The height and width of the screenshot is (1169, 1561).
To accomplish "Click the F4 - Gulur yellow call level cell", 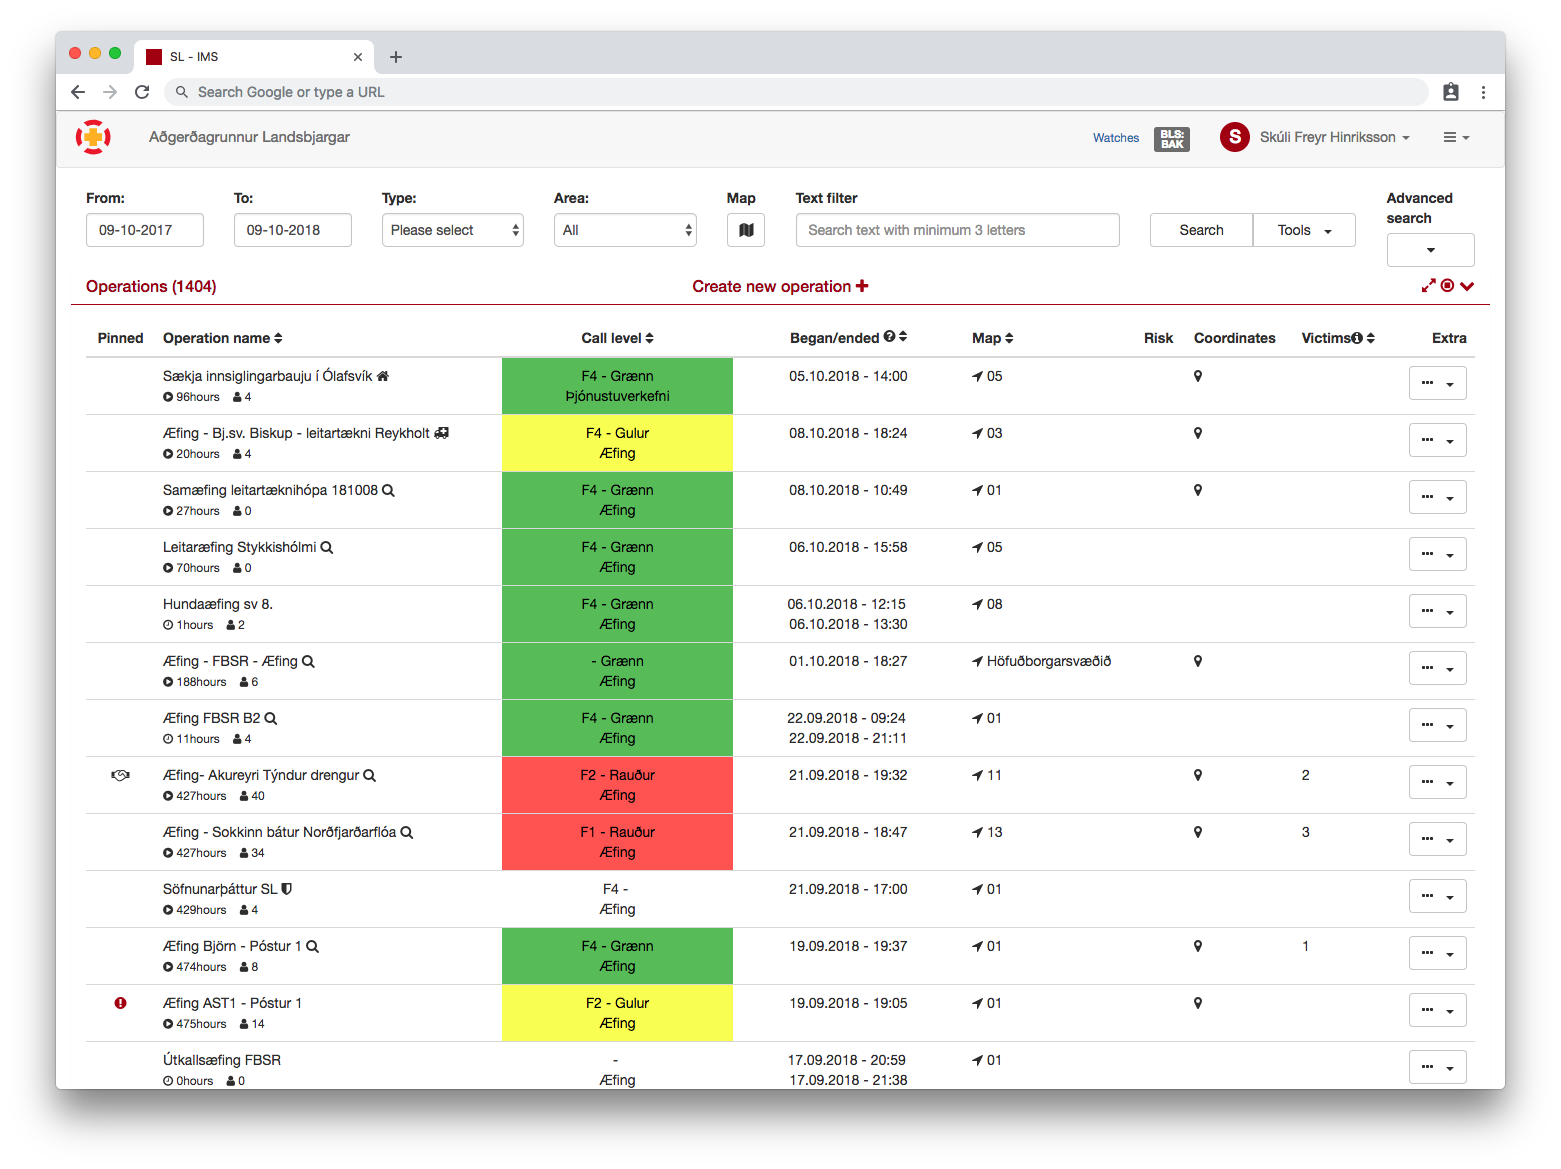I will [x=617, y=443].
